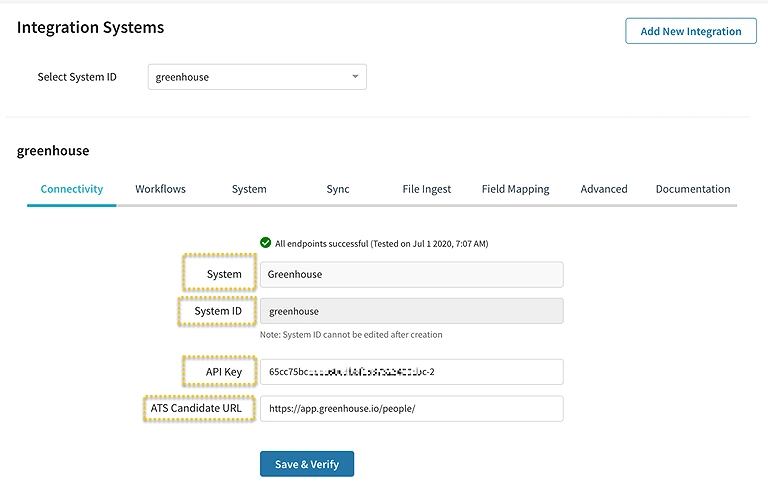The image size is (768, 490).
Task: Click the greyed System ID field
Action: coord(411,311)
